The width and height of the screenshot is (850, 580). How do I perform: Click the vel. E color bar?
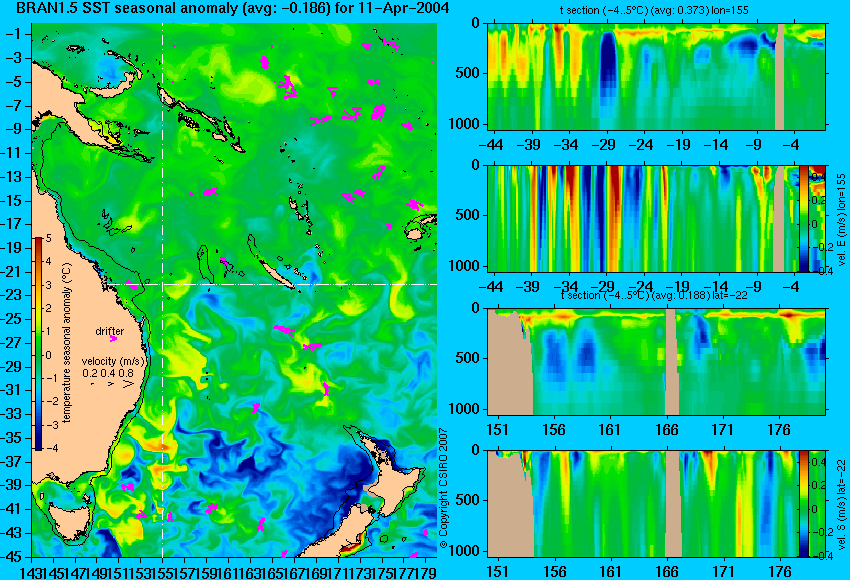(804, 218)
